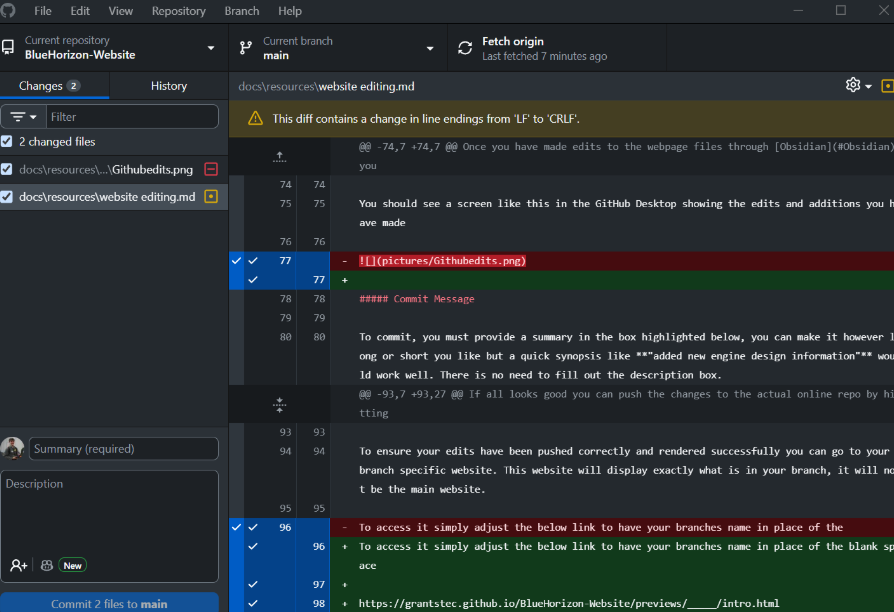Minimize the GitHub Desktop window

pyautogui.click(x=798, y=10)
